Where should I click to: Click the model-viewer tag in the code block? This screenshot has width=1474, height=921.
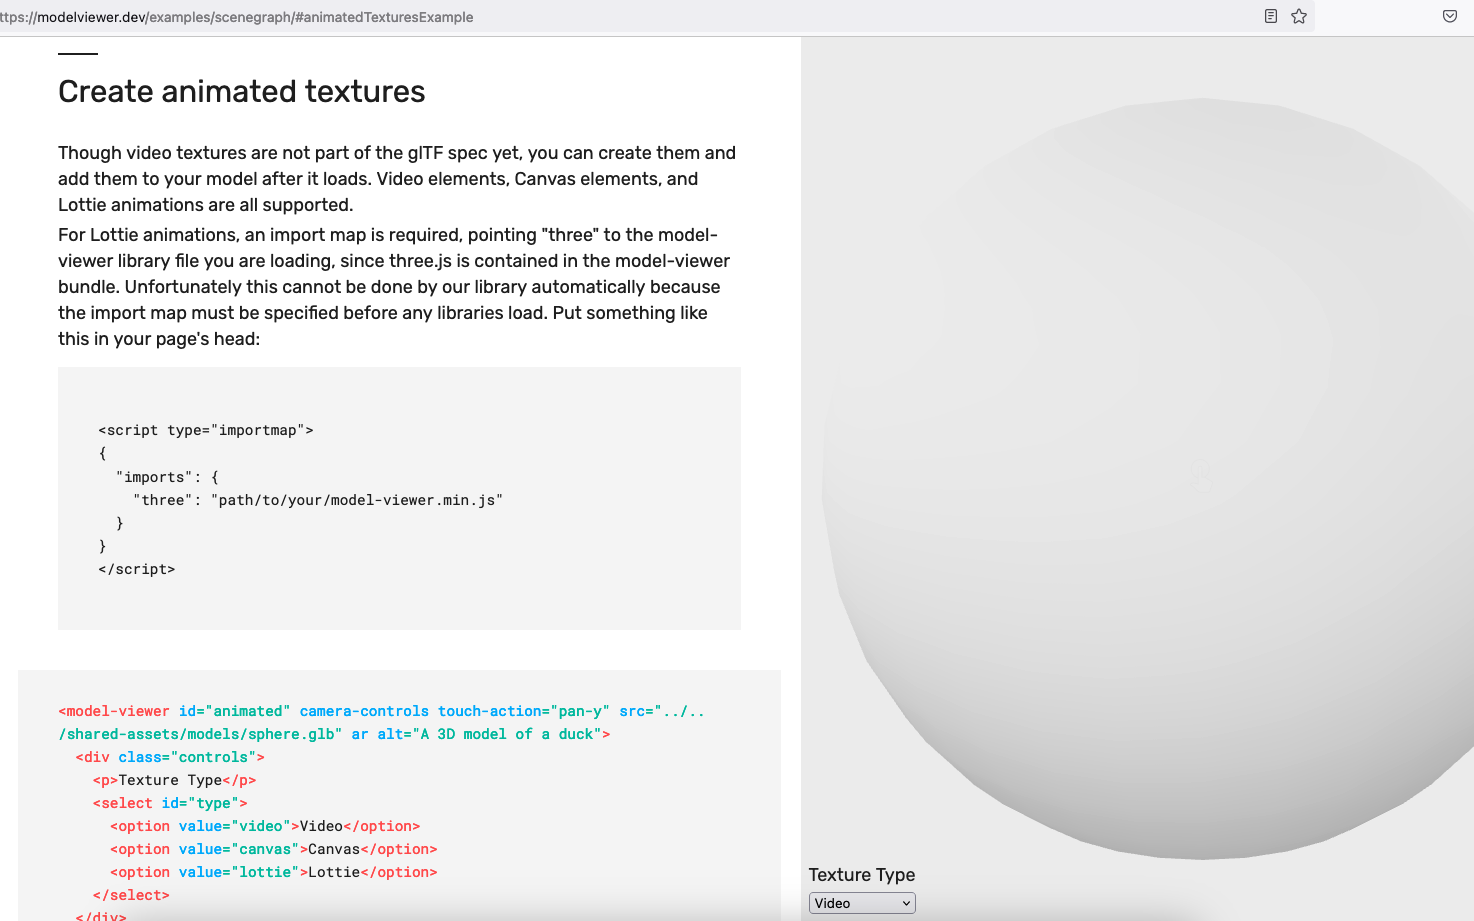coord(113,710)
